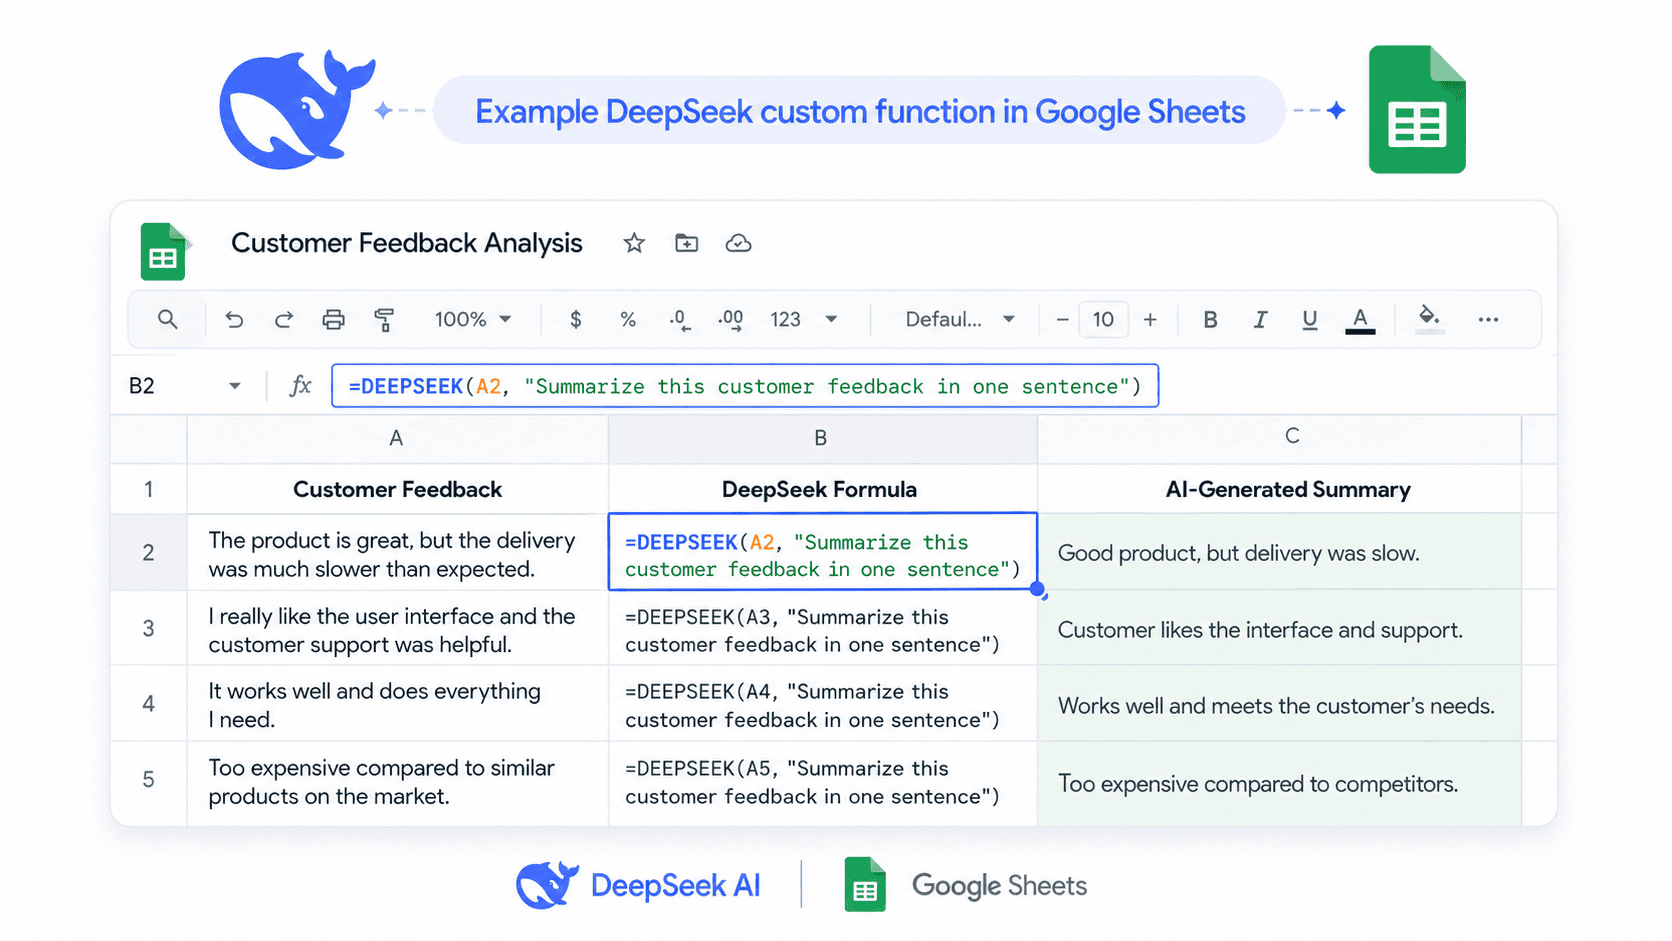1672x941 pixels.
Task: Click the search magnifier icon in toolbar
Action: 167,319
